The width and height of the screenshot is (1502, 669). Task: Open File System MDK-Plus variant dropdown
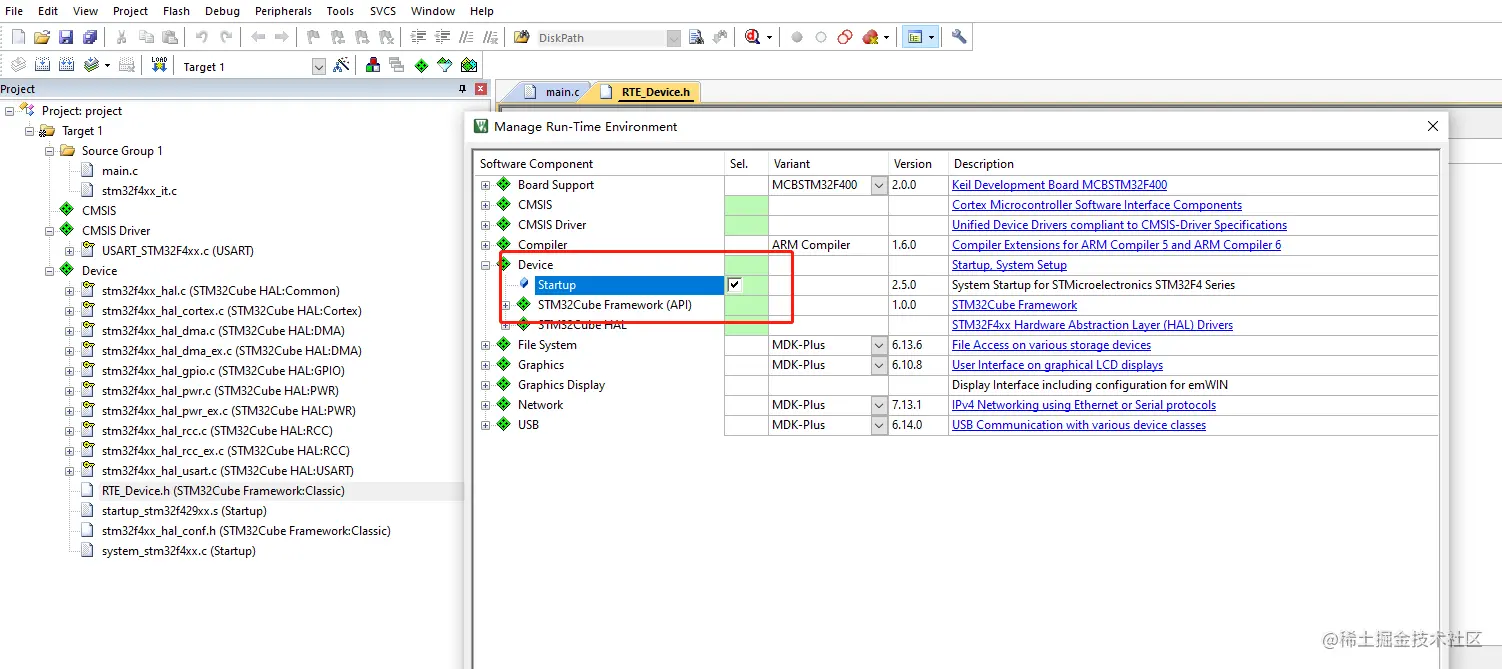click(879, 345)
